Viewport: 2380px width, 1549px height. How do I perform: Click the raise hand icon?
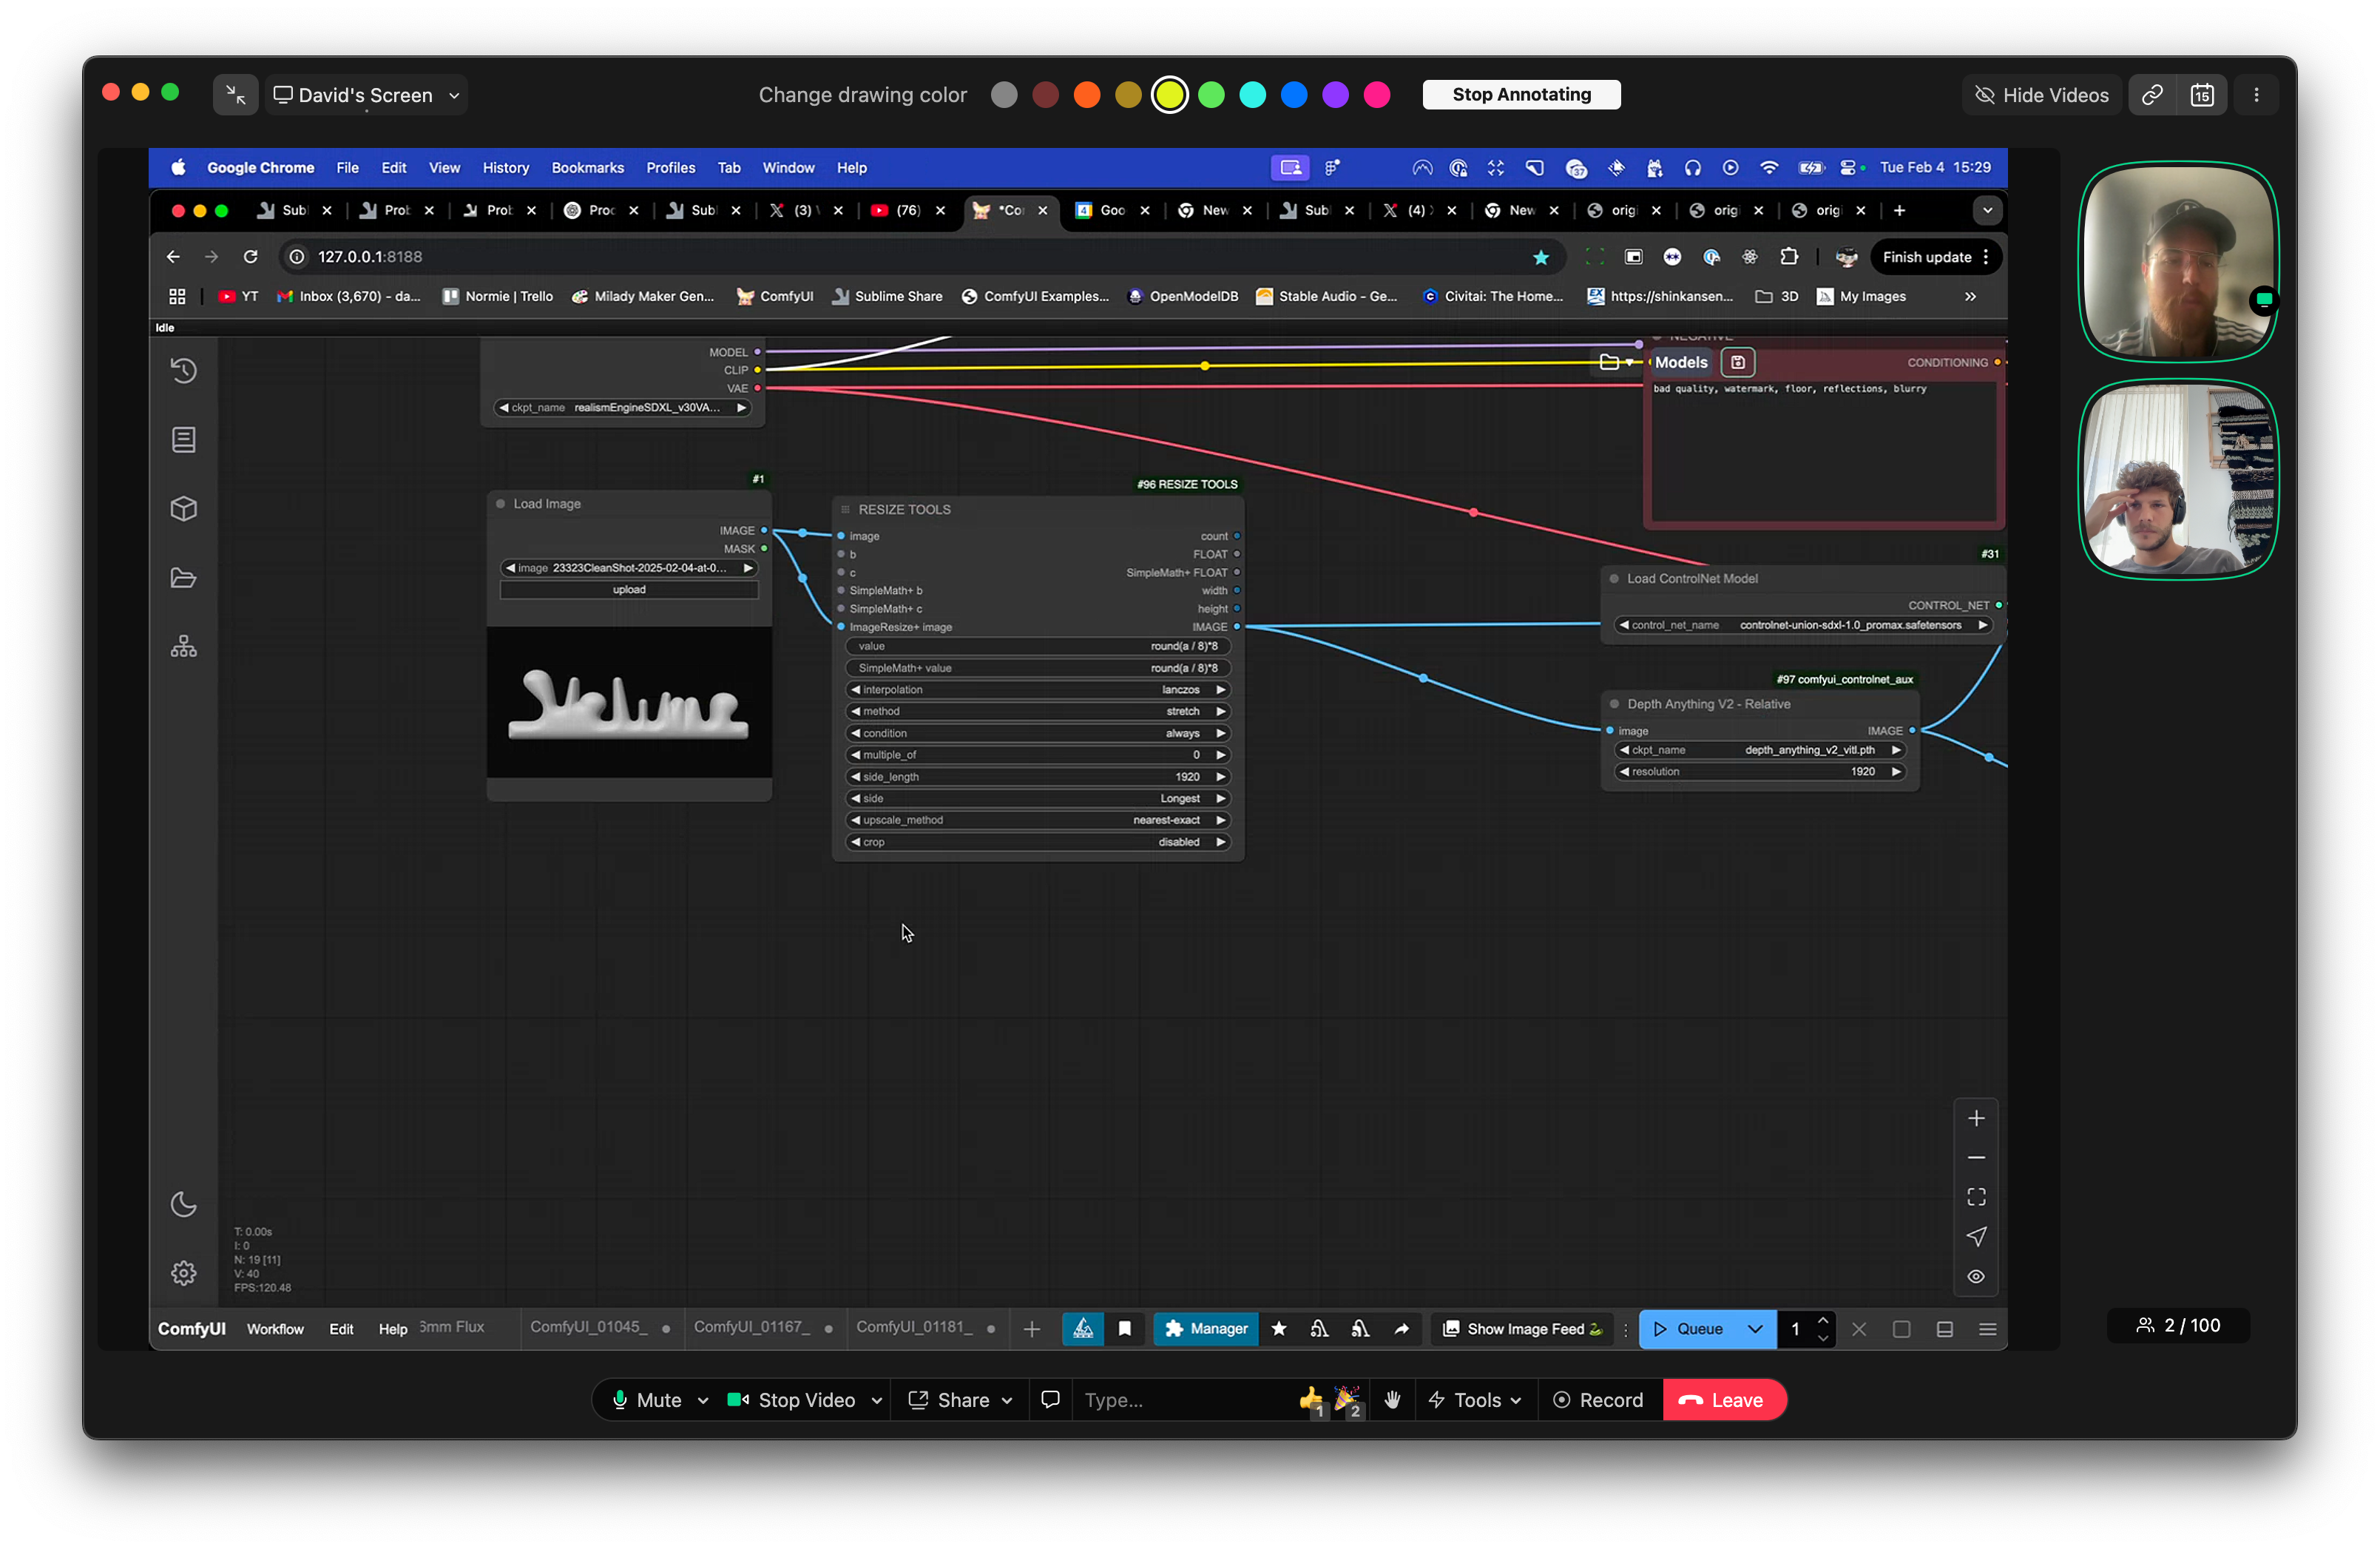(1392, 1399)
